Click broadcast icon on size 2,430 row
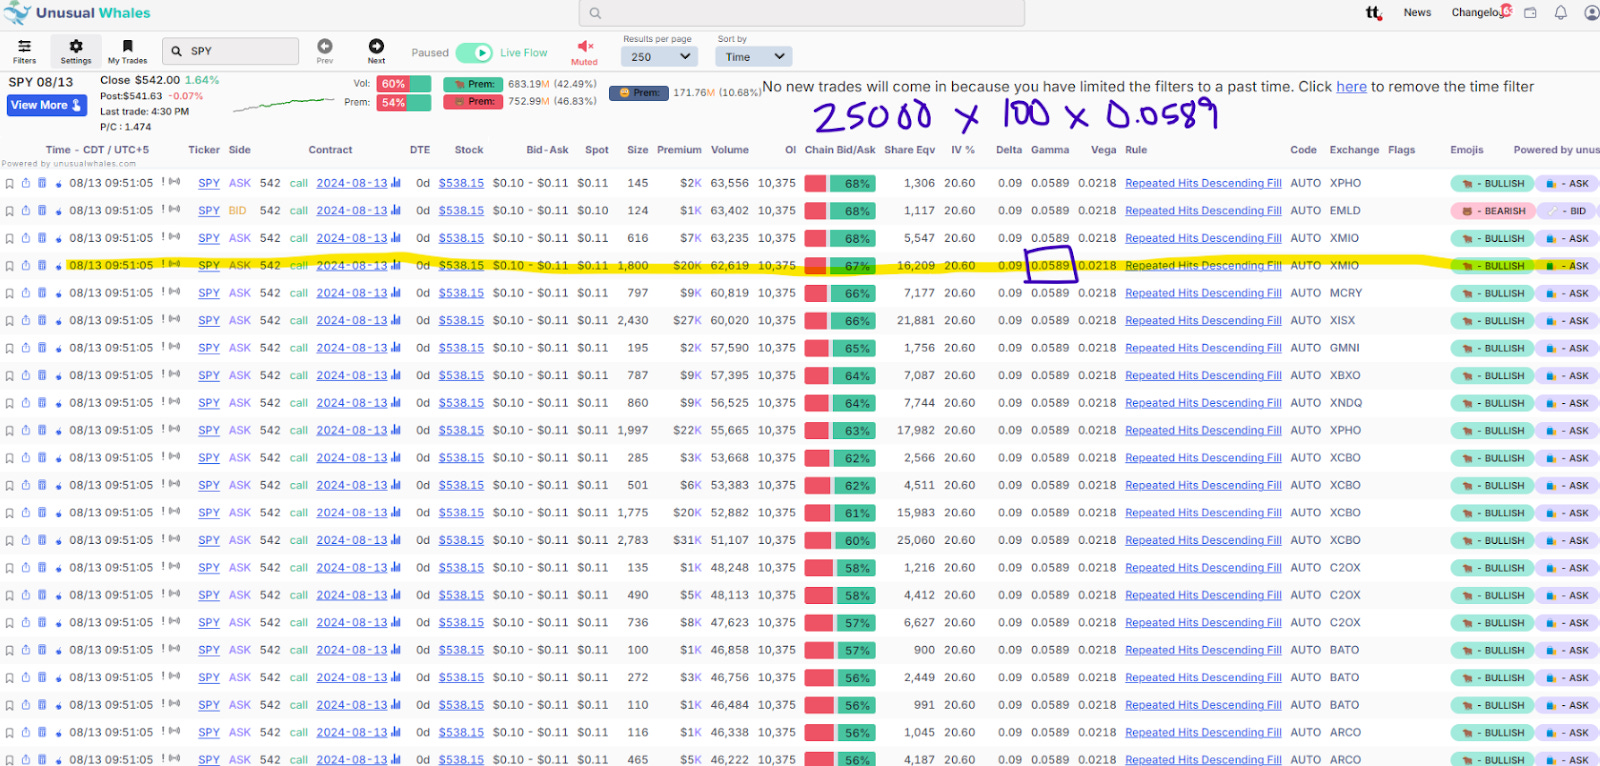The width and height of the screenshot is (1600, 766). (x=175, y=321)
